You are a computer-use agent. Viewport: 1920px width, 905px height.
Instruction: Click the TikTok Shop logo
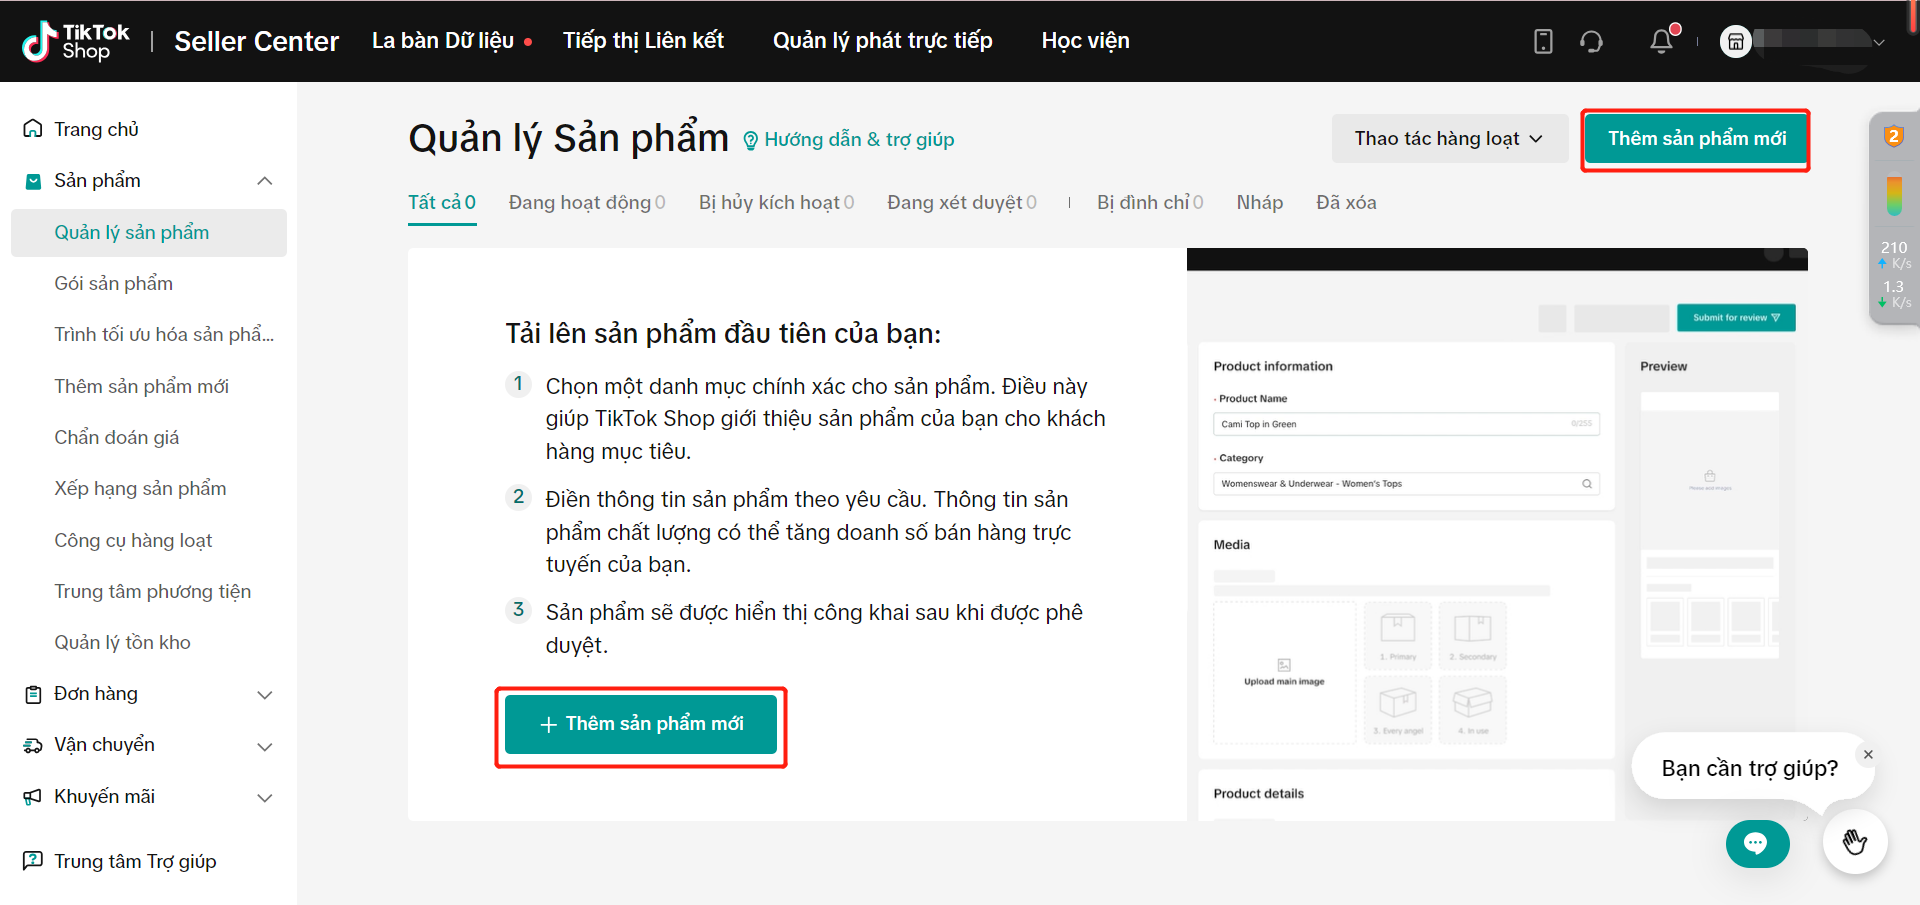point(76,41)
